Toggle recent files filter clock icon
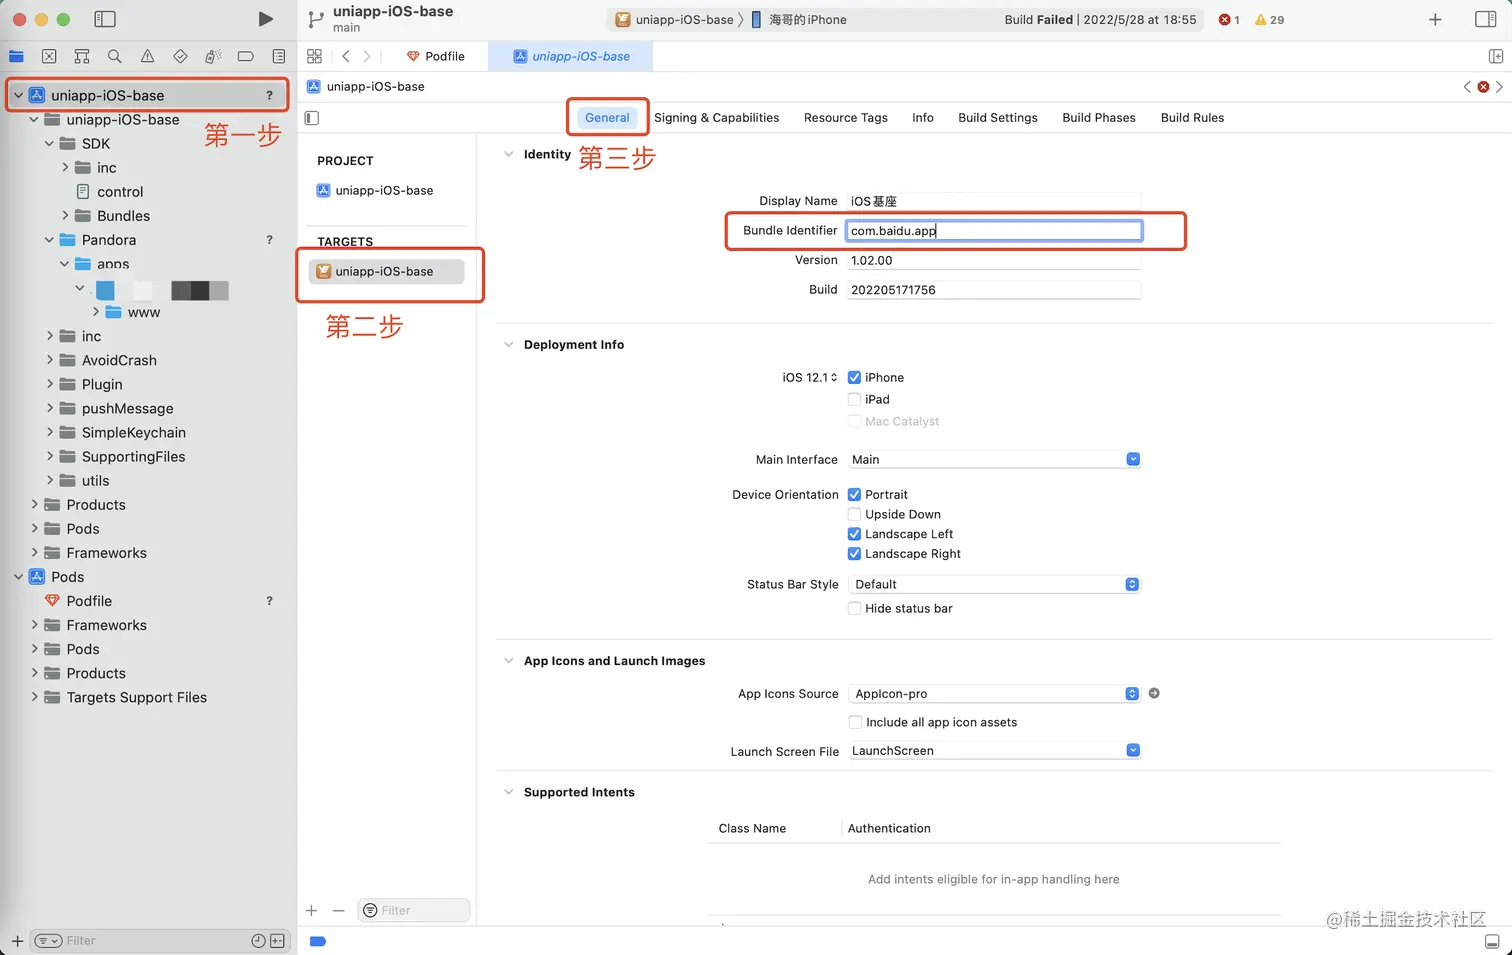Viewport: 1512px width, 955px height. [x=258, y=941]
